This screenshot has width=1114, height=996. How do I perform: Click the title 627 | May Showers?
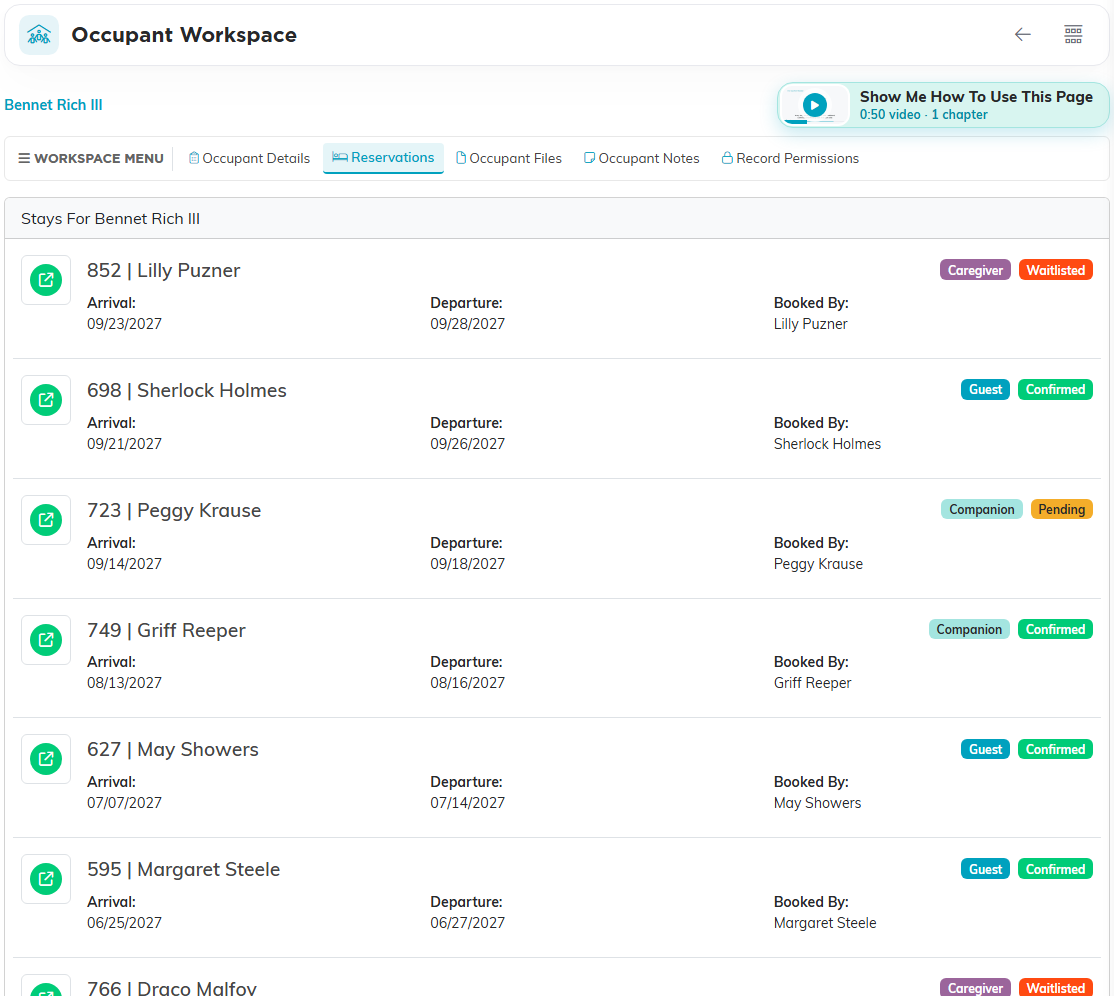coord(173,749)
